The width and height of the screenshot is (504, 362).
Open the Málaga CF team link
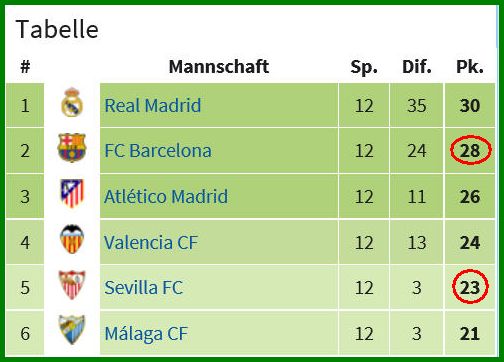pyautogui.click(x=146, y=333)
